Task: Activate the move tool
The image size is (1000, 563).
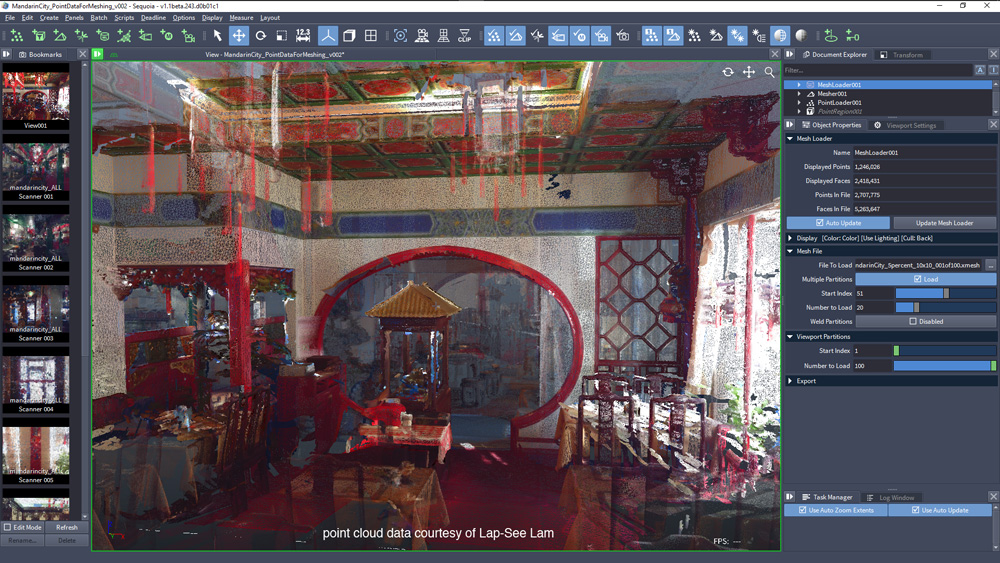Action: coord(239,36)
